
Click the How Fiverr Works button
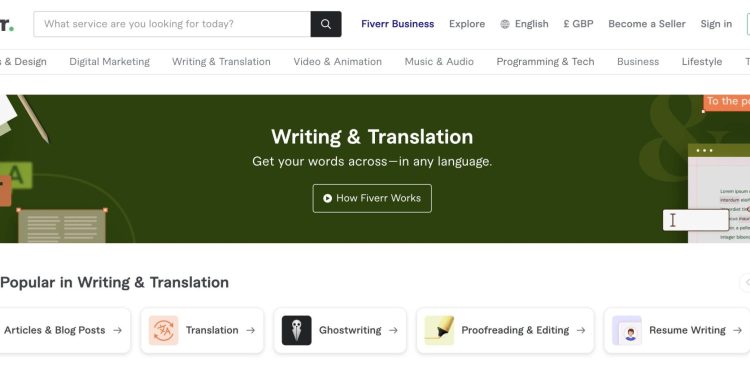[372, 198]
